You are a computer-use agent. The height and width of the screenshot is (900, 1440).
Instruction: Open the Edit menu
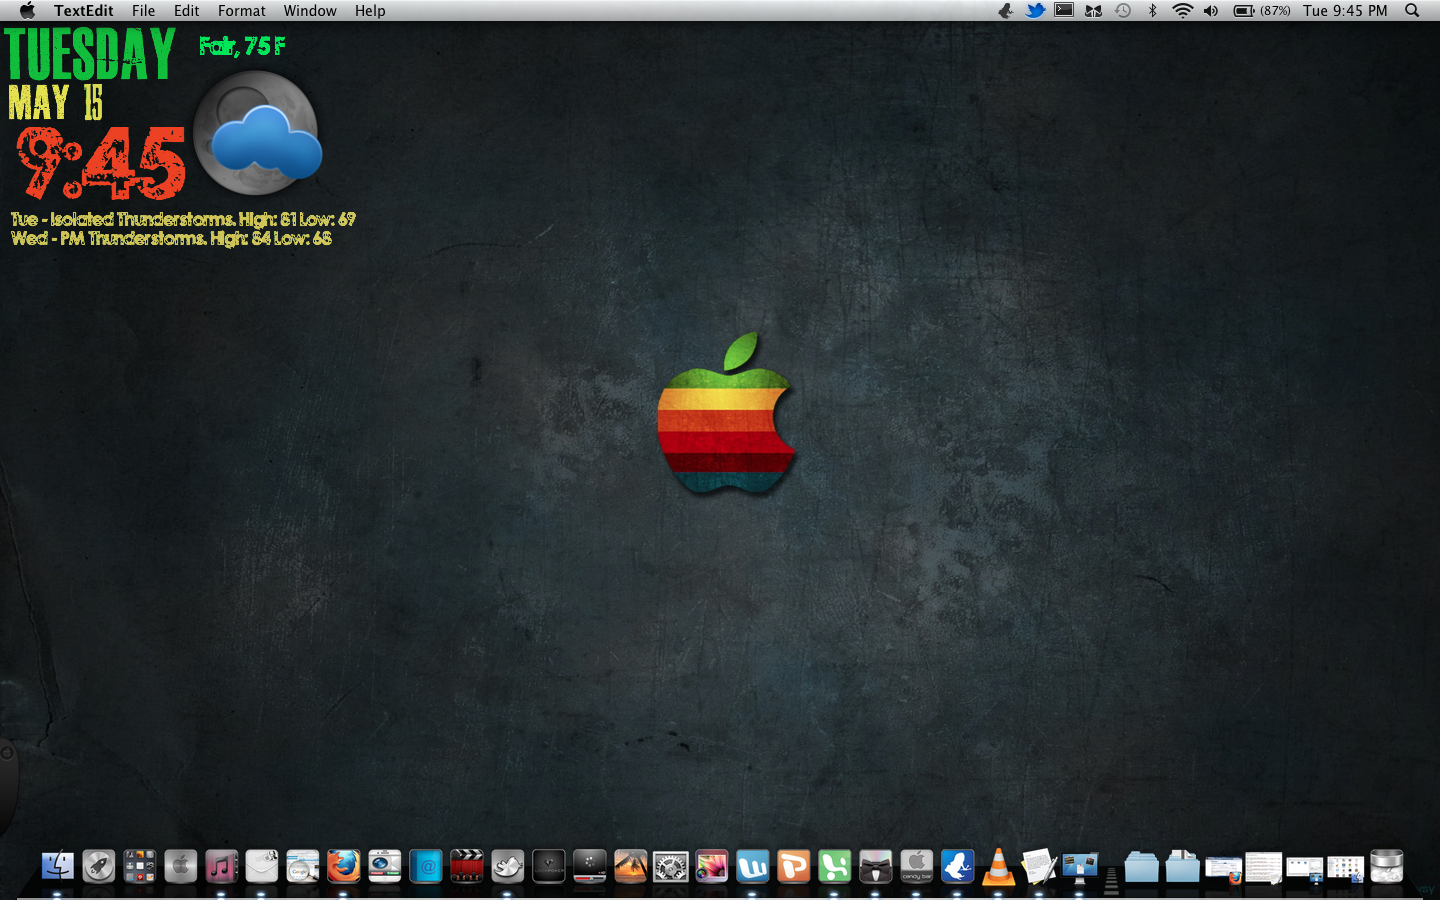click(186, 10)
